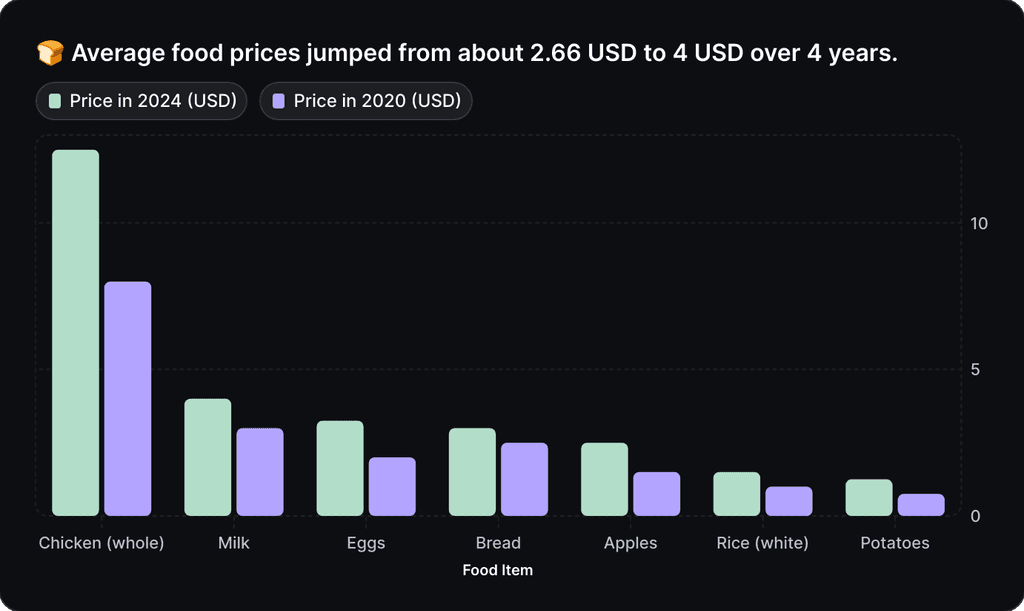1024x611 pixels.
Task: Click the Chicken (whole) axis label
Action: [101, 543]
